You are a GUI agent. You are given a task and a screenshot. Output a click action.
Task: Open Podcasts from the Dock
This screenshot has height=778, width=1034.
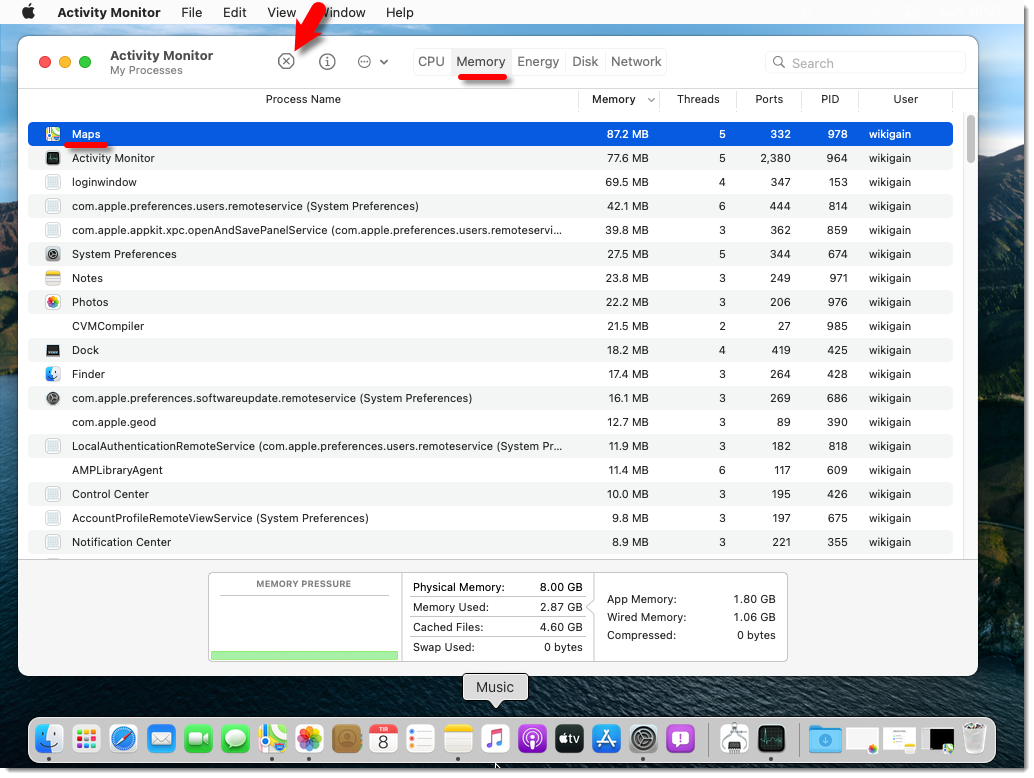pyautogui.click(x=532, y=738)
